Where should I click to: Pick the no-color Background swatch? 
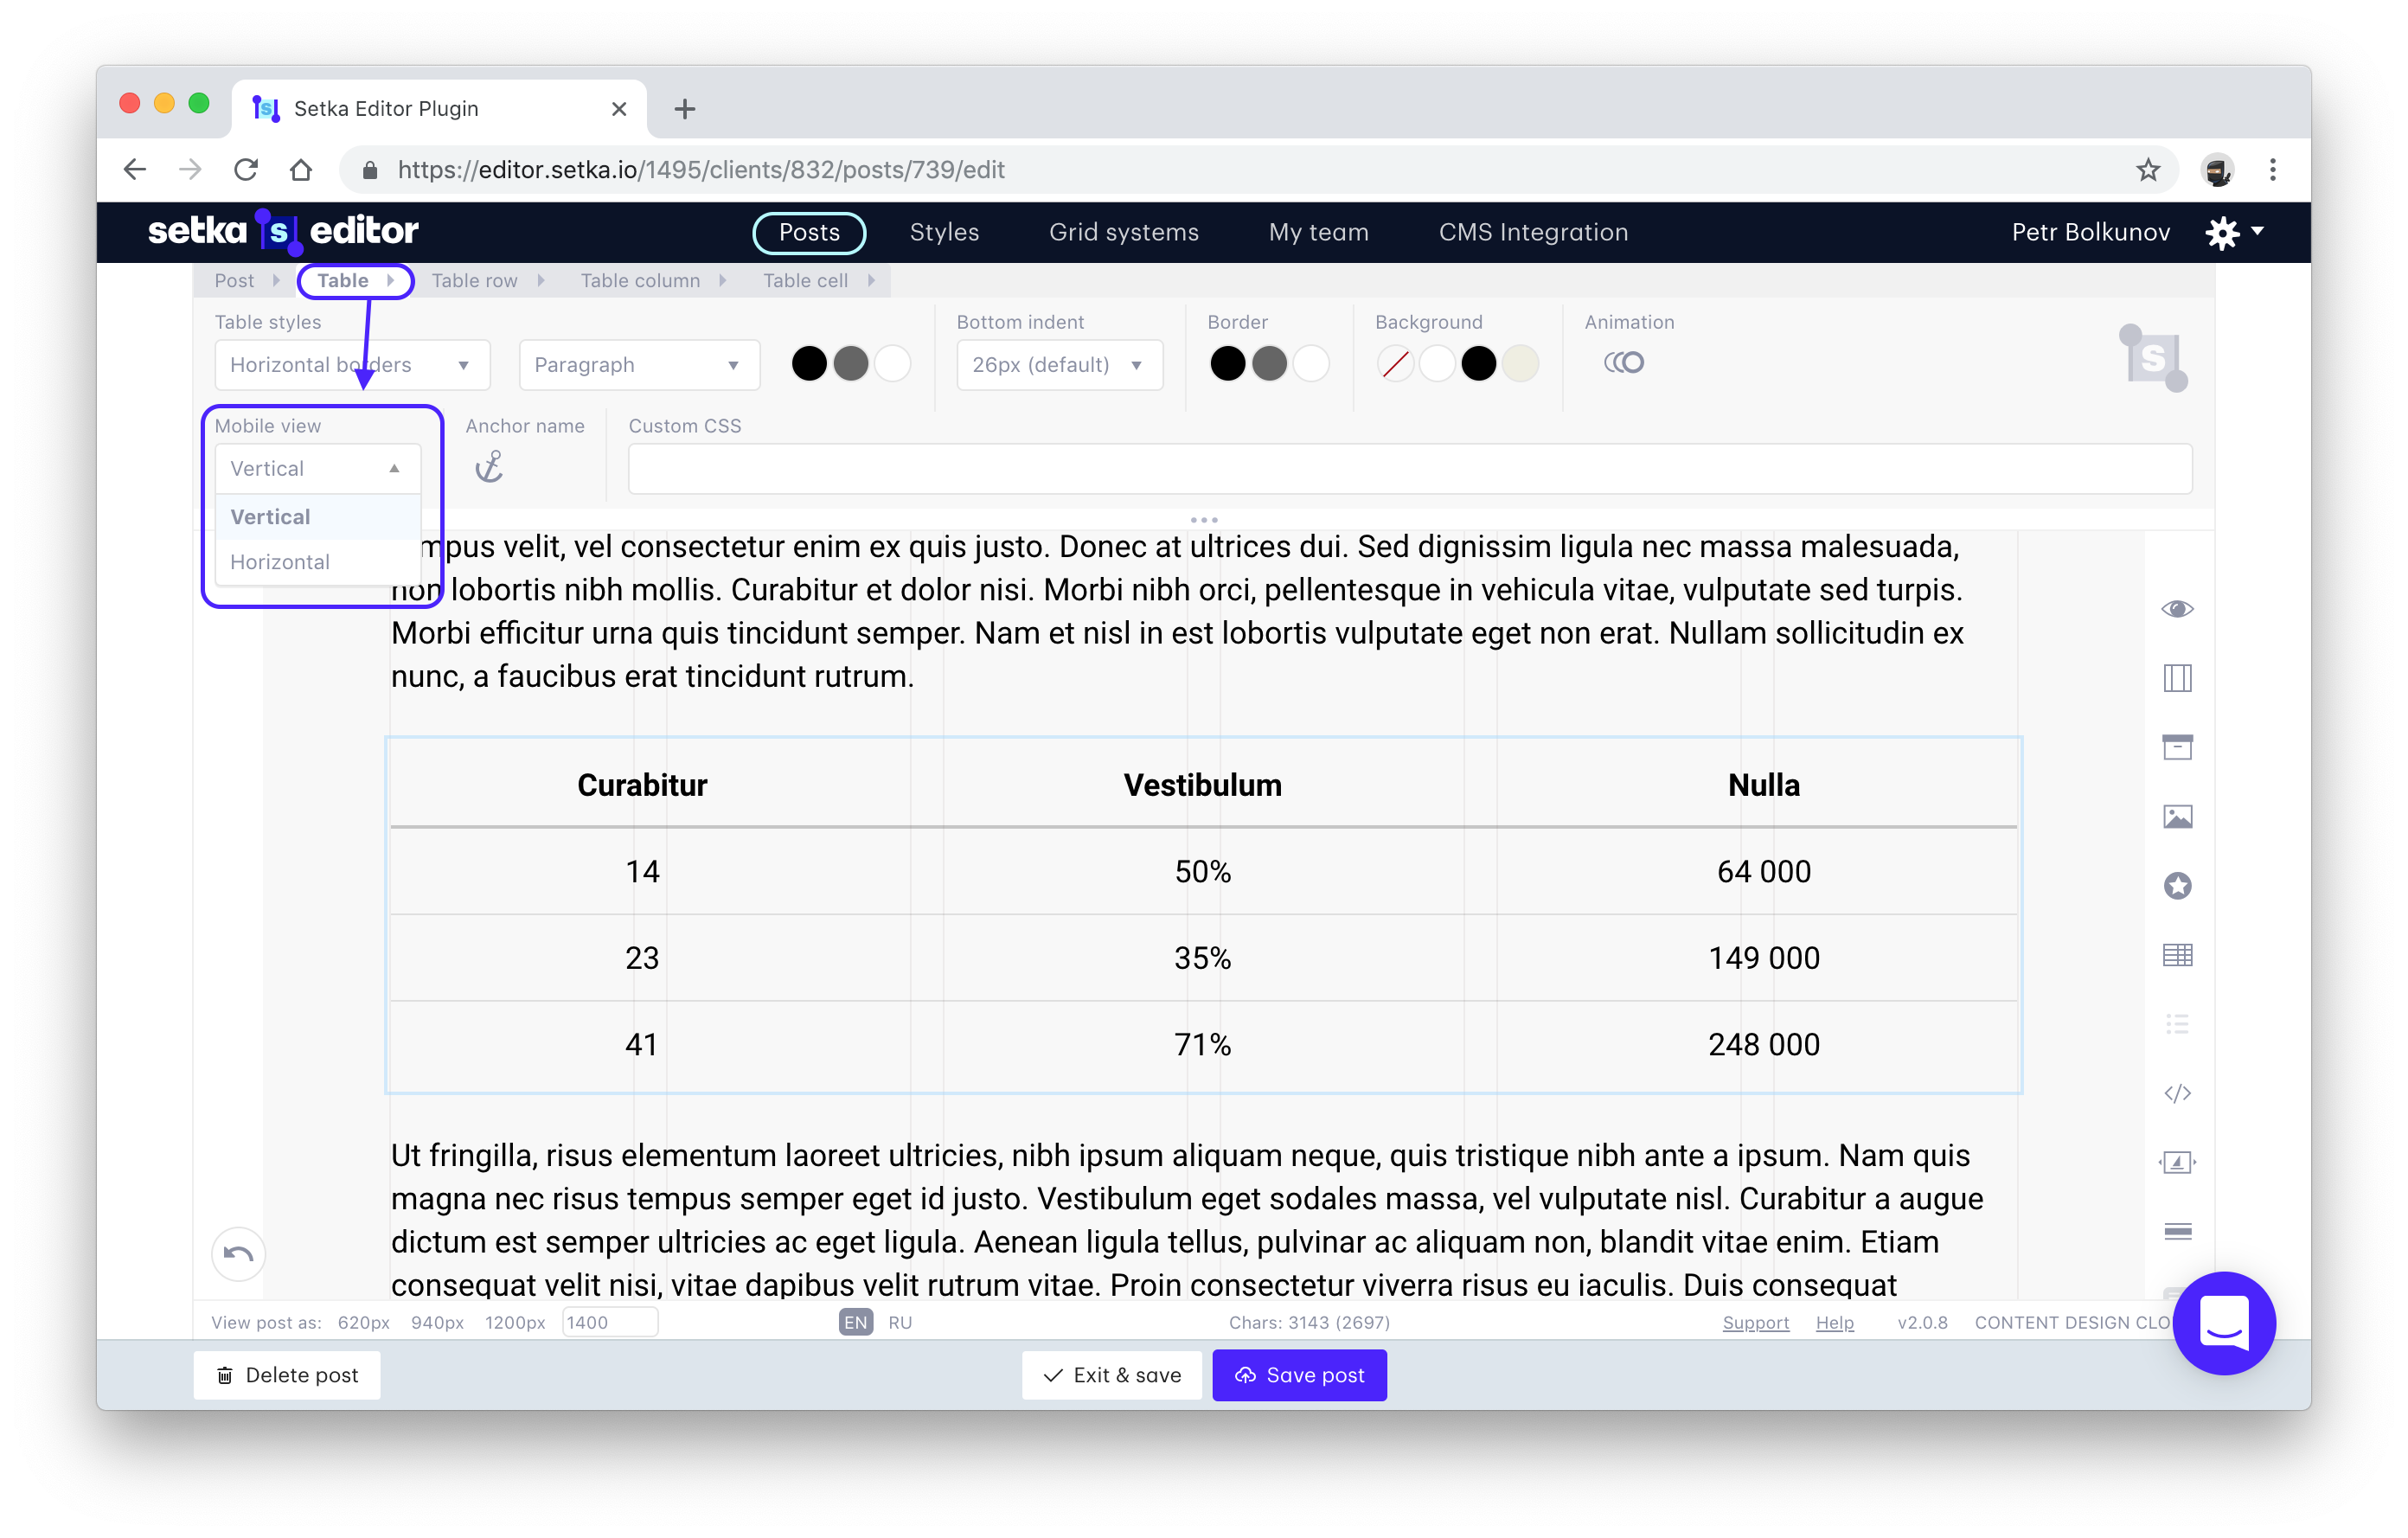click(x=1395, y=364)
